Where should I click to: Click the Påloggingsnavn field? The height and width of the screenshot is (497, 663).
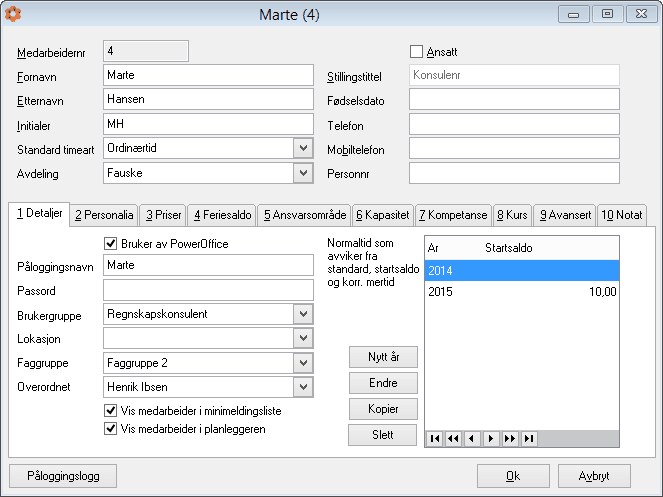point(208,265)
